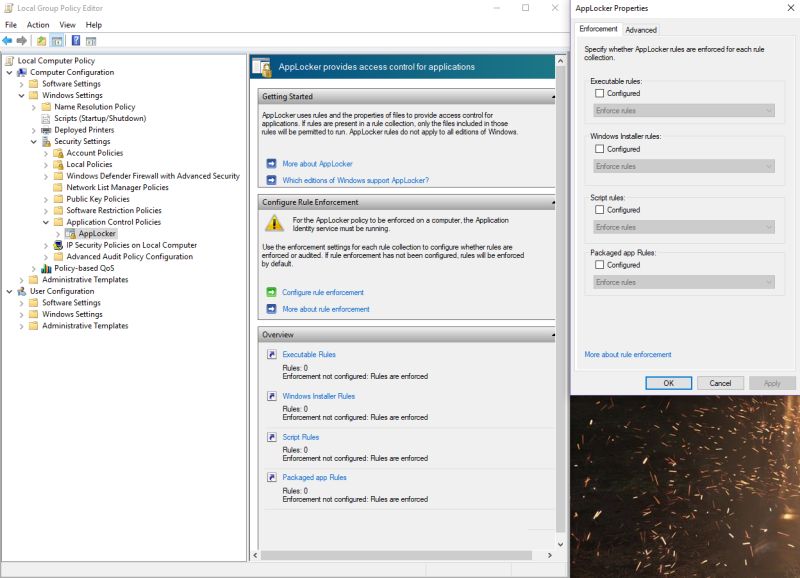The height and width of the screenshot is (578, 800).
Task: Switch to the Advanced tab
Action: (641, 29)
